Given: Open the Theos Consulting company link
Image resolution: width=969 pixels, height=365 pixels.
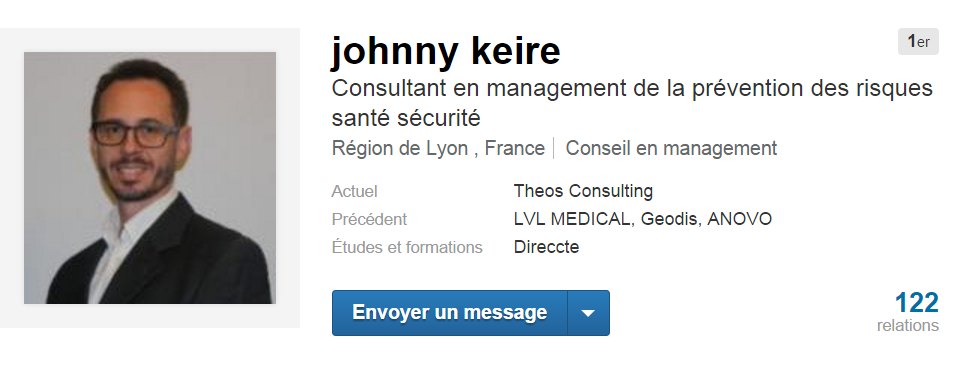Looking at the screenshot, I should (x=583, y=191).
